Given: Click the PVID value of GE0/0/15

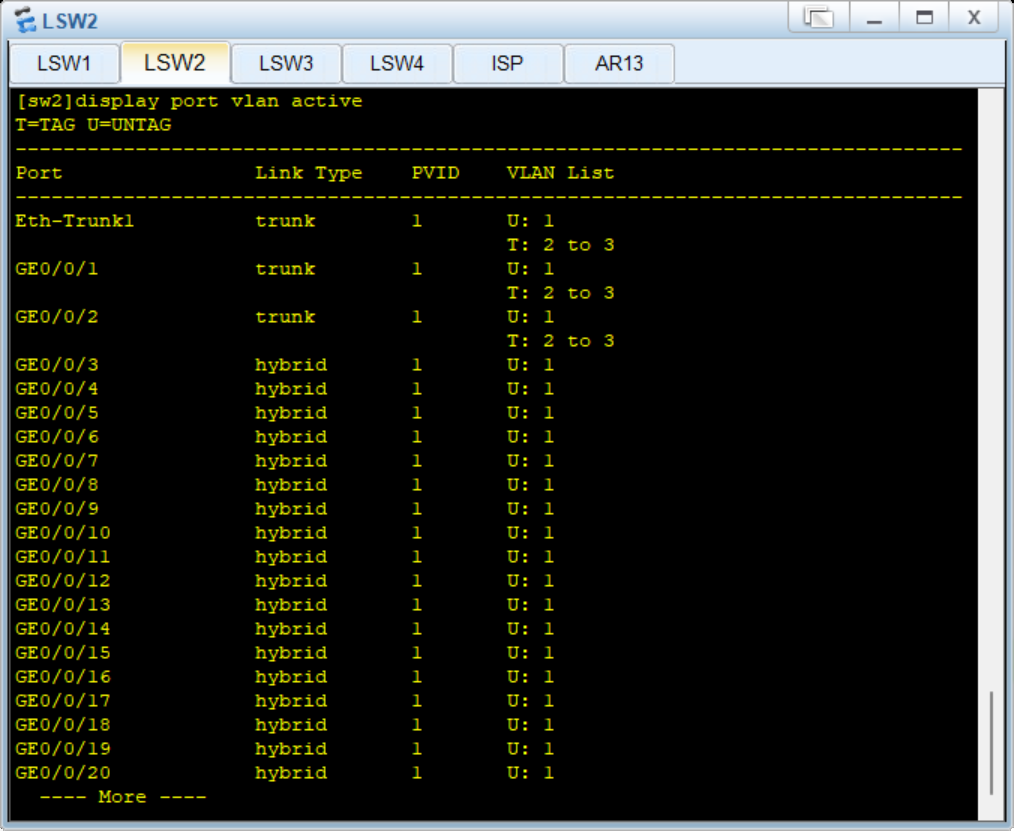Looking at the screenshot, I should click(x=417, y=653).
